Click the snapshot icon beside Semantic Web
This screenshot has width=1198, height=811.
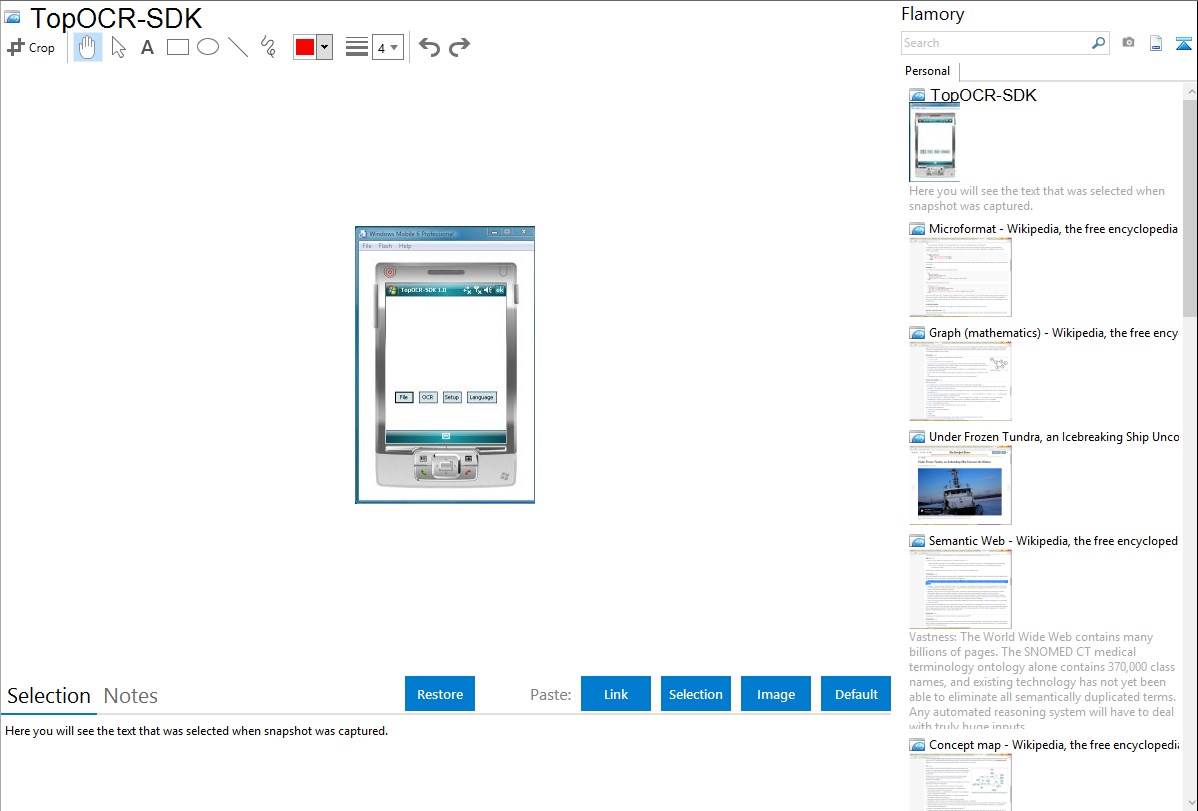(x=918, y=541)
